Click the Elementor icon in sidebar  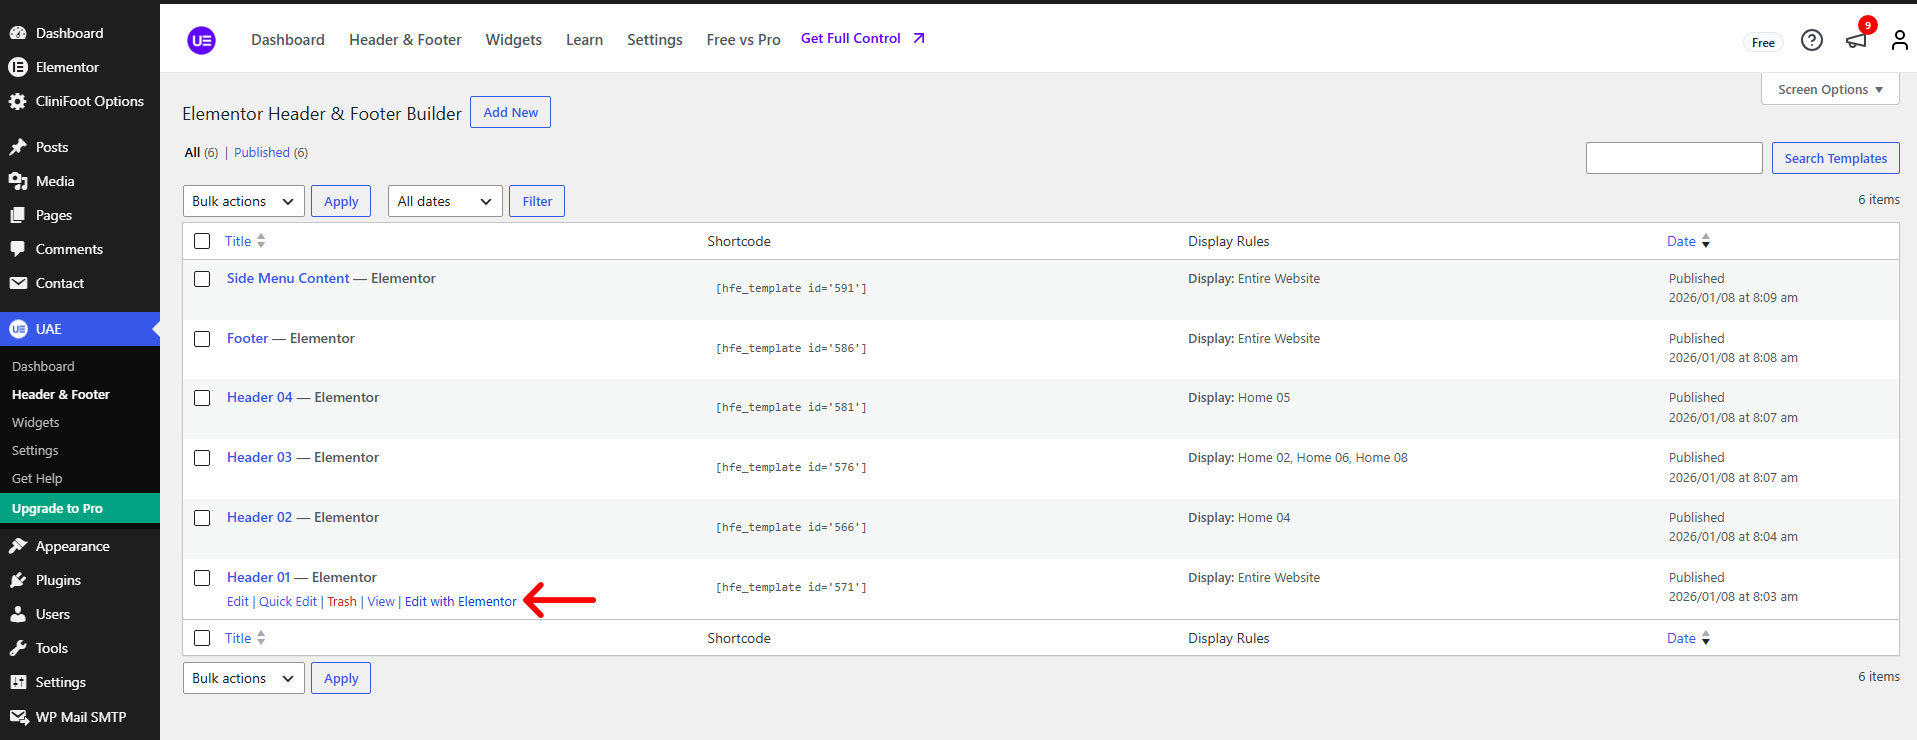18,67
